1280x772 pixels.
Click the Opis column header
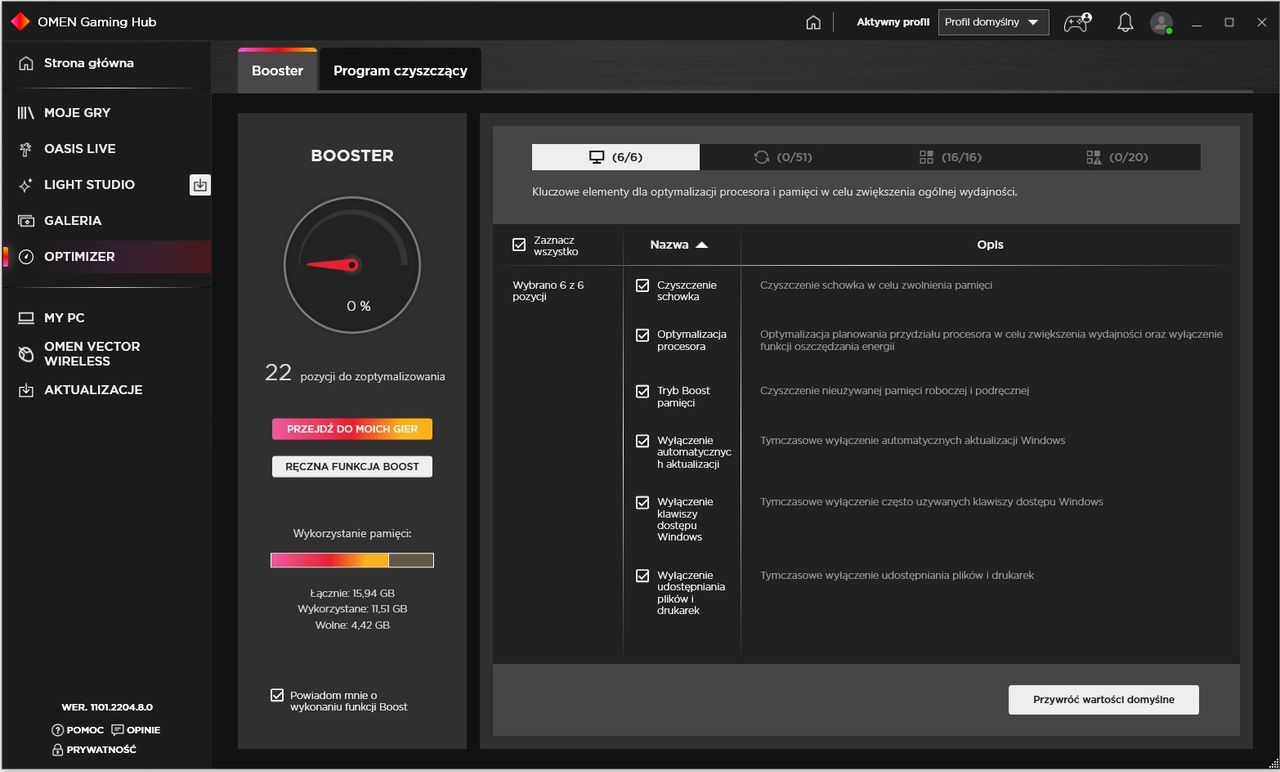pos(990,245)
